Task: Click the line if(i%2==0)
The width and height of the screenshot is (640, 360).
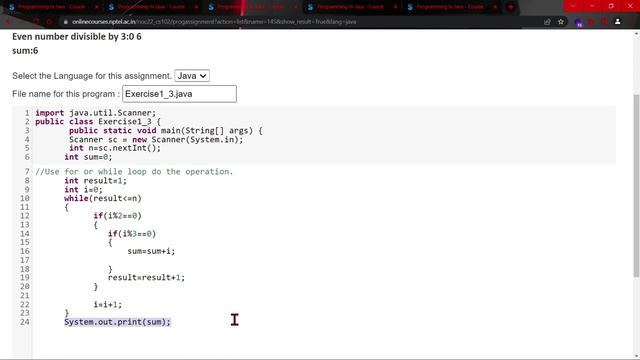Action: (x=118, y=216)
